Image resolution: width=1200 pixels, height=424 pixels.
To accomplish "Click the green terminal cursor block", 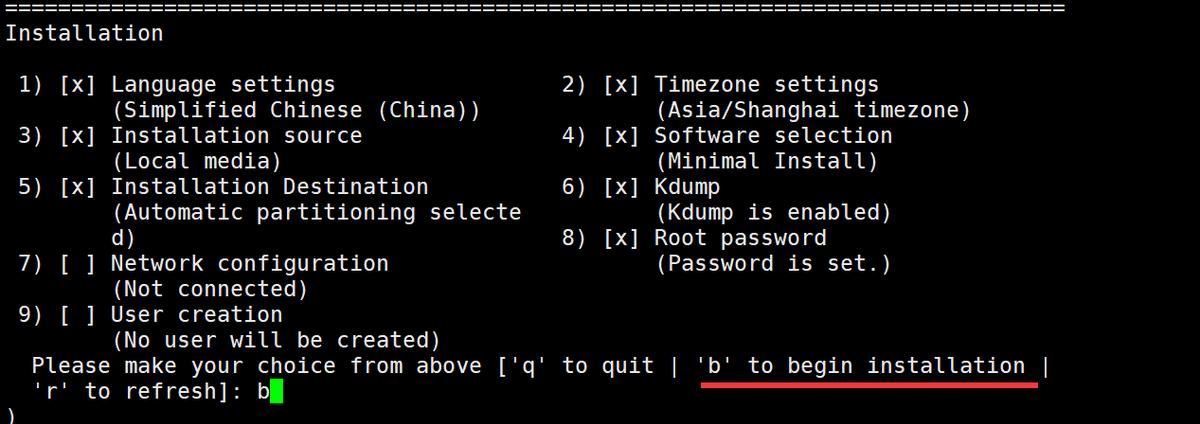I will [x=277, y=392].
